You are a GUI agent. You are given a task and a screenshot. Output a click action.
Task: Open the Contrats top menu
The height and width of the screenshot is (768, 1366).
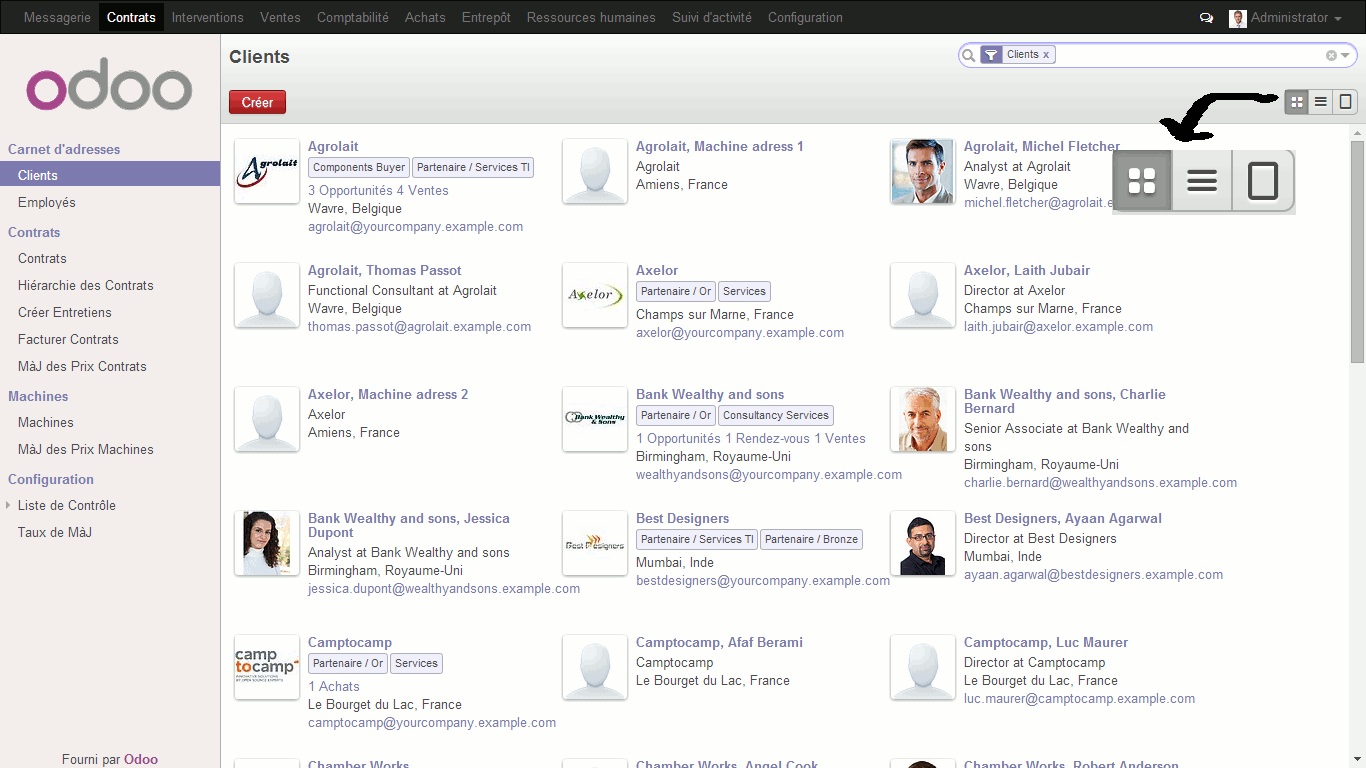click(x=131, y=17)
